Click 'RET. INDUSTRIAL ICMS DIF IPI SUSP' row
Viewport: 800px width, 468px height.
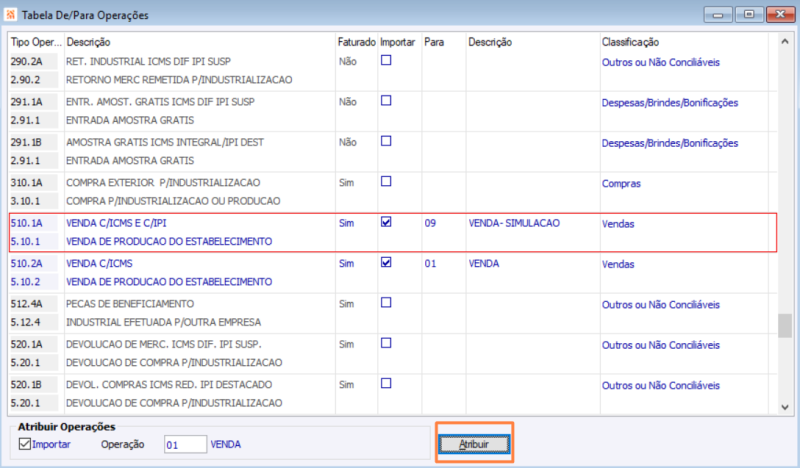[x=148, y=61]
